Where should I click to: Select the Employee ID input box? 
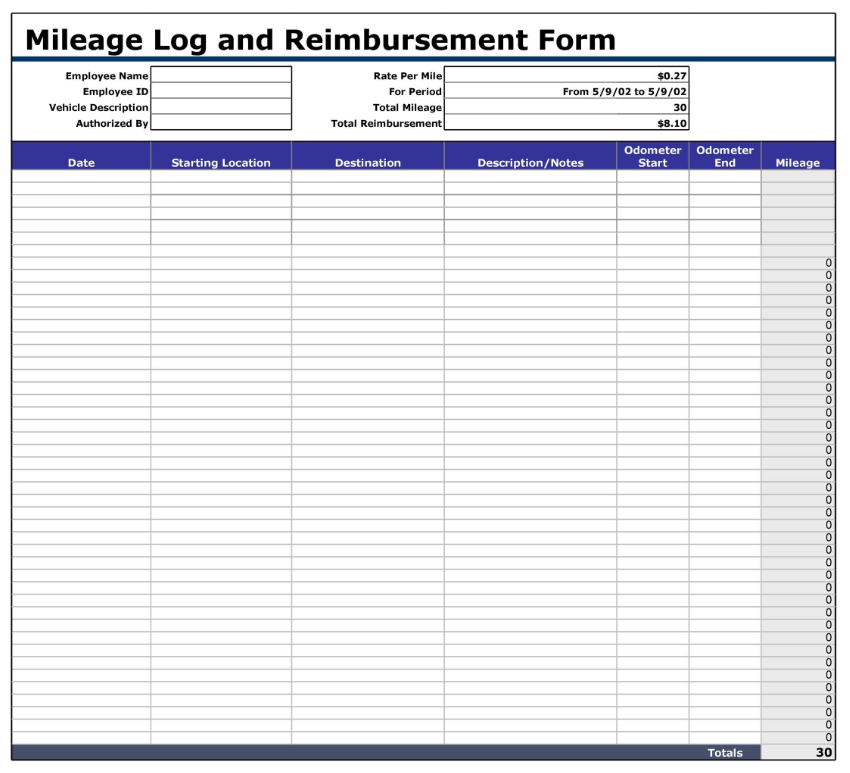point(220,91)
